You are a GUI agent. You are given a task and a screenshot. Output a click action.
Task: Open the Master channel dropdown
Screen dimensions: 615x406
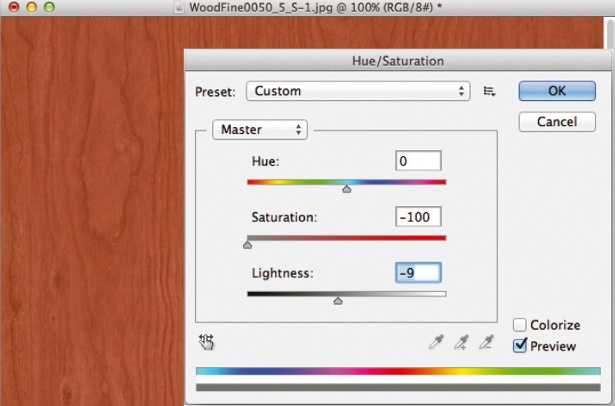click(x=260, y=129)
